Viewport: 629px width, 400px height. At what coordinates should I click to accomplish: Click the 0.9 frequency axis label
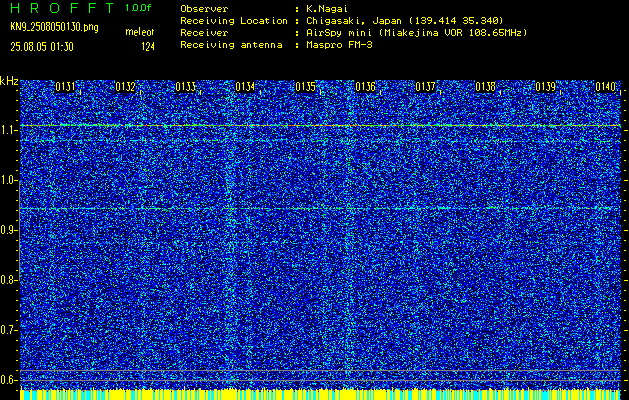(9, 230)
